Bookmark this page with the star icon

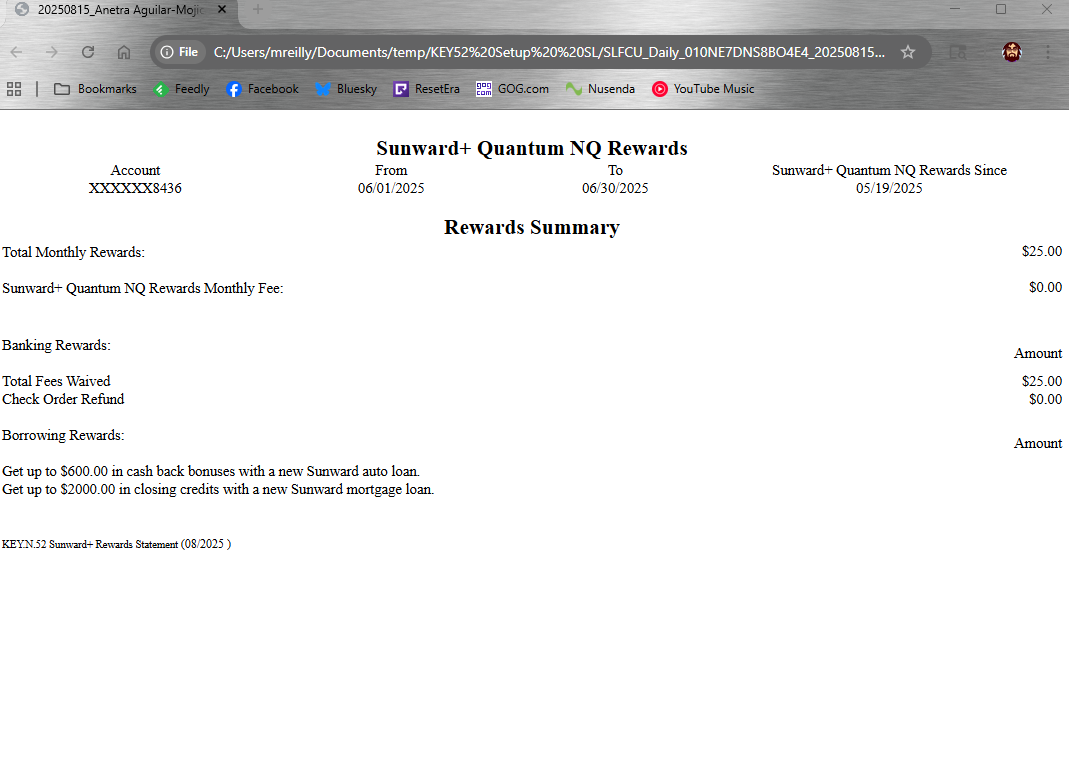click(x=907, y=52)
